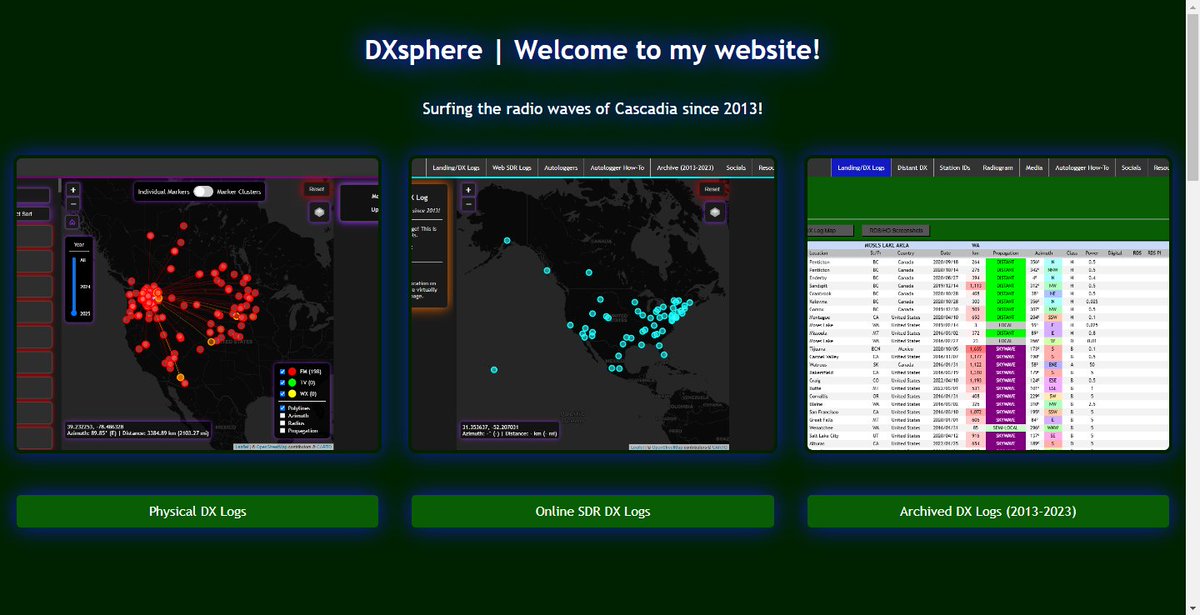Click the red FM color dot in legend
Viewport: 1200px width, 615px height.
[291, 371]
